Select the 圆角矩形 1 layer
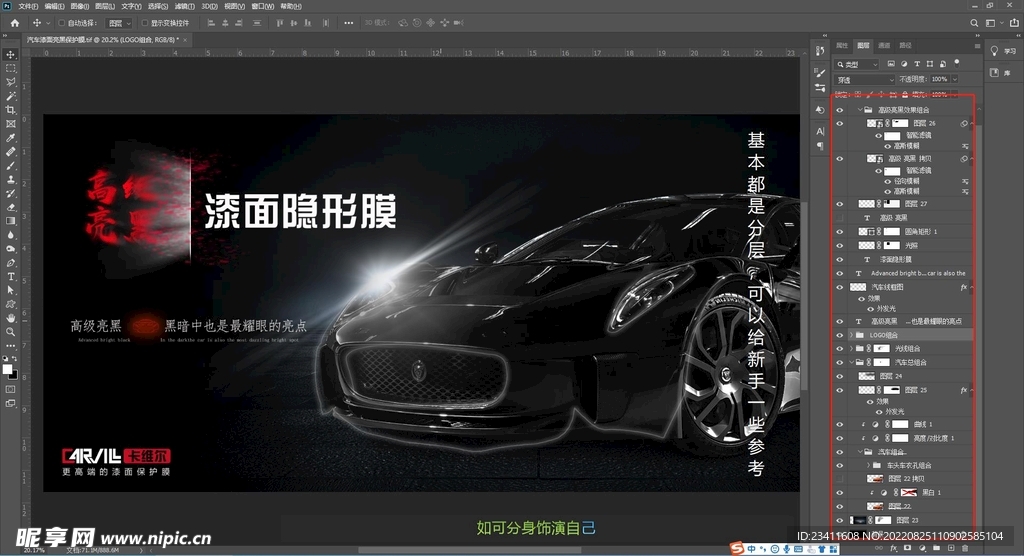The image size is (1024, 556). [x=903, y=231]
